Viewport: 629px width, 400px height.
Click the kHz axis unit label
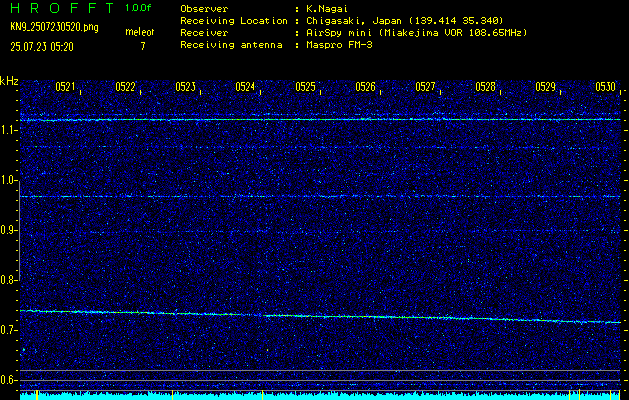point(9,81)
